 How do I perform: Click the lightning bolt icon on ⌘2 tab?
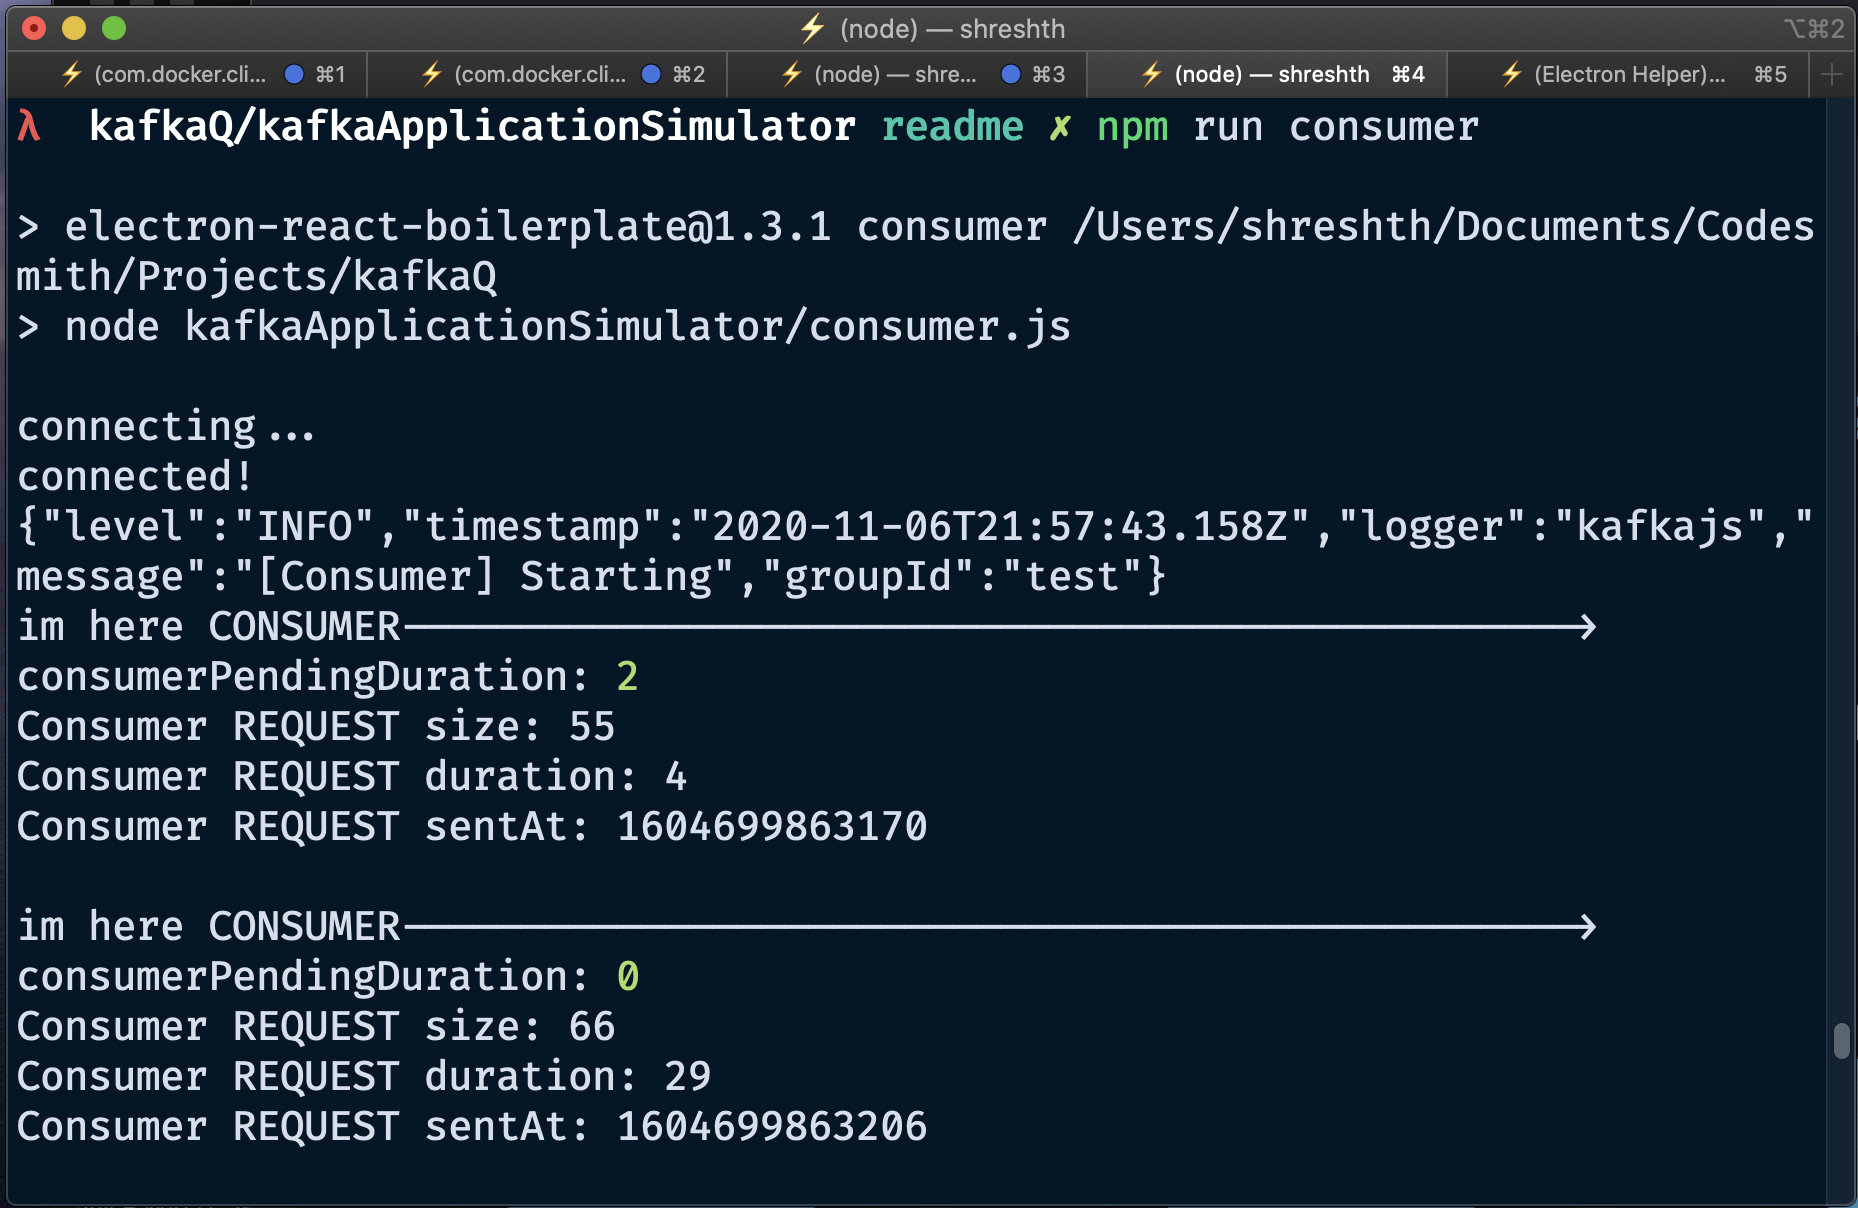click(432, 74)
